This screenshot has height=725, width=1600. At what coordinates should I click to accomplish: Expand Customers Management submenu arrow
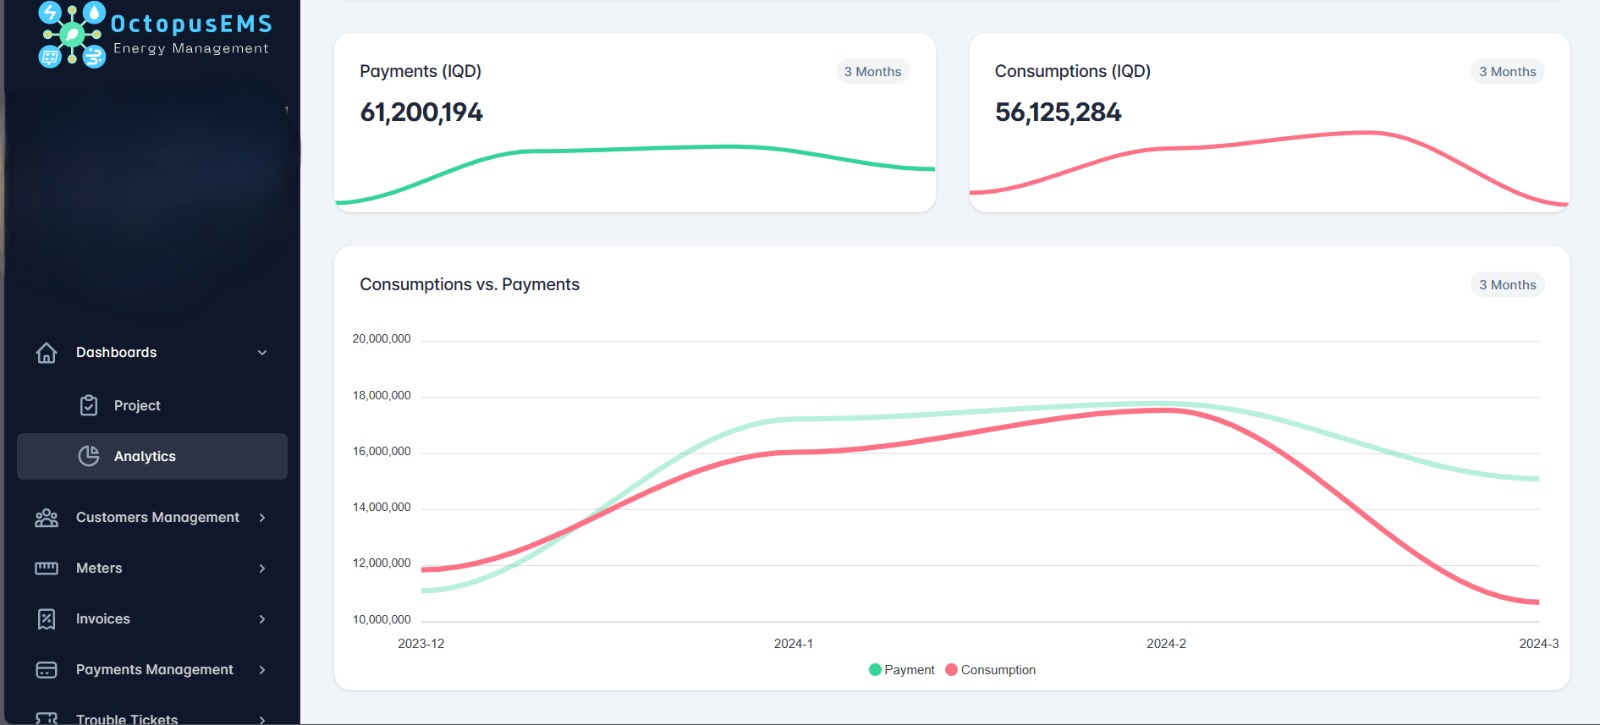click(262, 517)
